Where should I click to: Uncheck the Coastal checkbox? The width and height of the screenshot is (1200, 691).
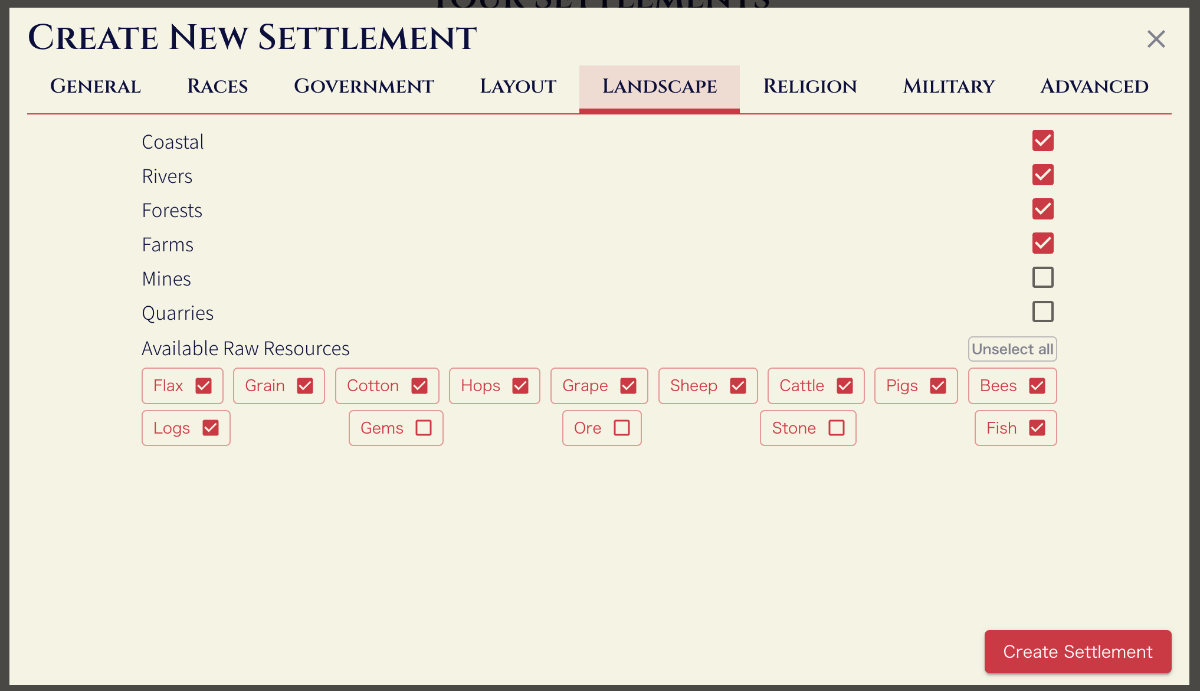pos(1043,141)
